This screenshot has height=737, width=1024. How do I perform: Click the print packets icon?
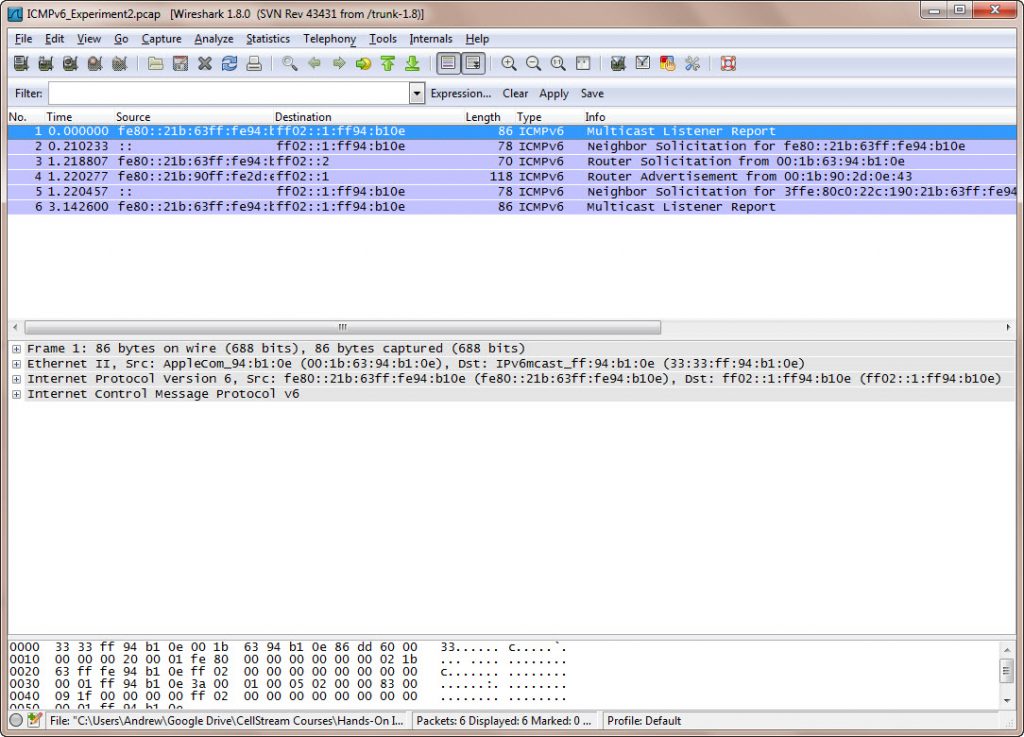(x=254, y=64)
